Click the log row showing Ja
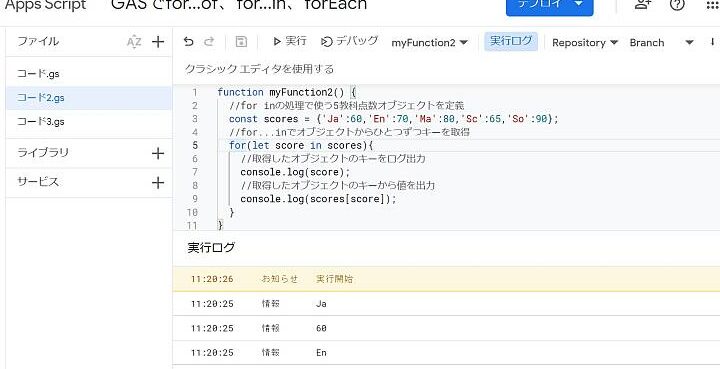 click(x=446, y=303)
